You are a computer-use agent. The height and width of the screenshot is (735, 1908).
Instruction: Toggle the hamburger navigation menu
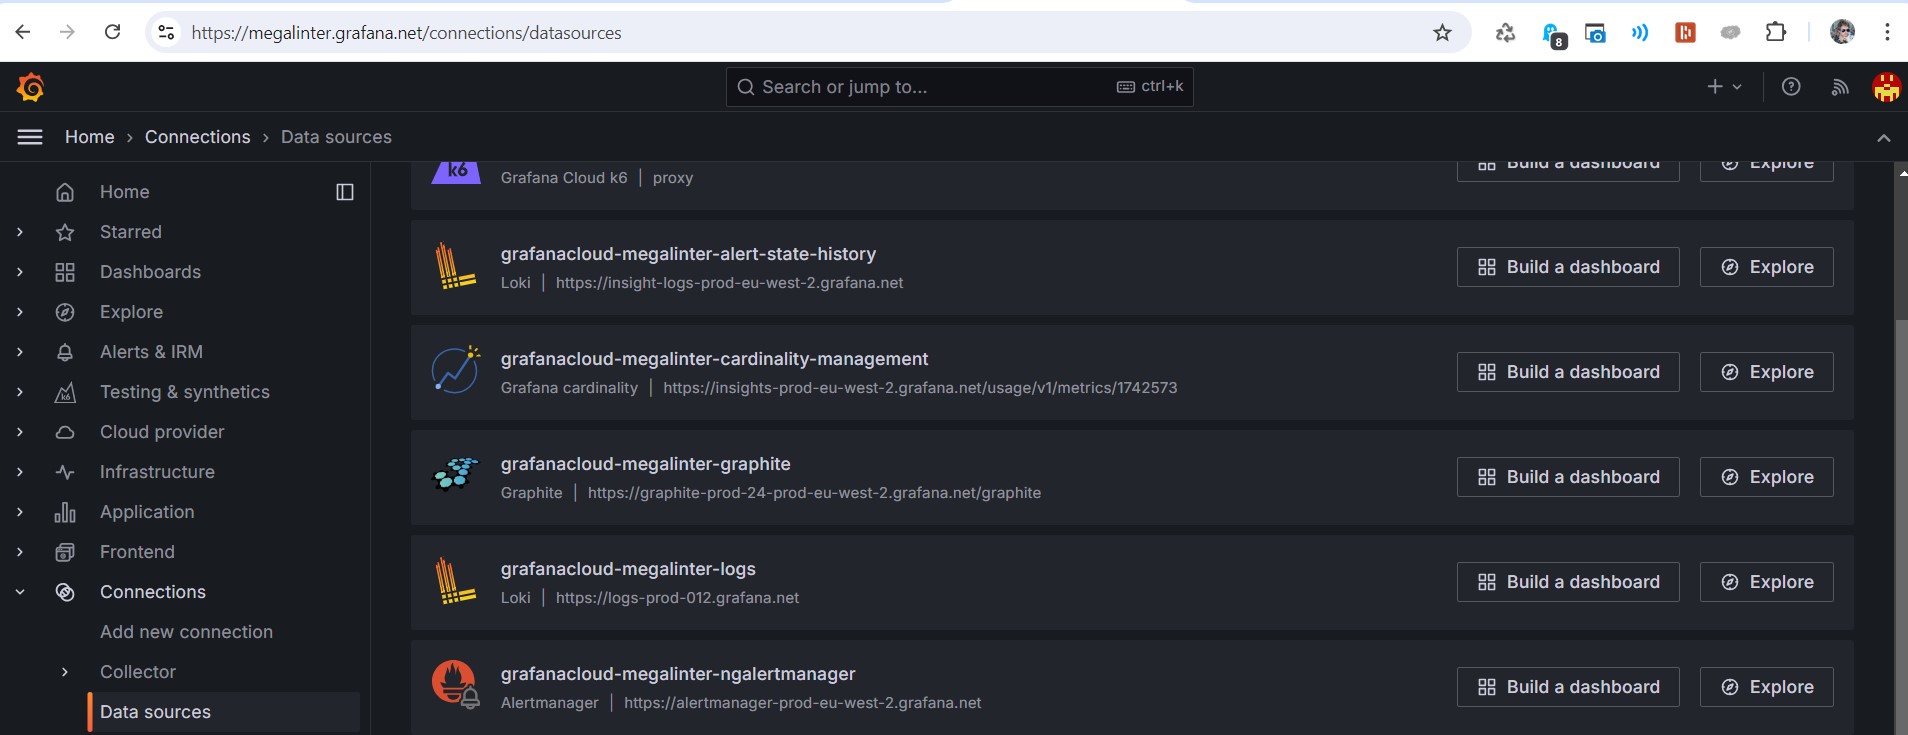pyautogui.click(x=30, y=137)
